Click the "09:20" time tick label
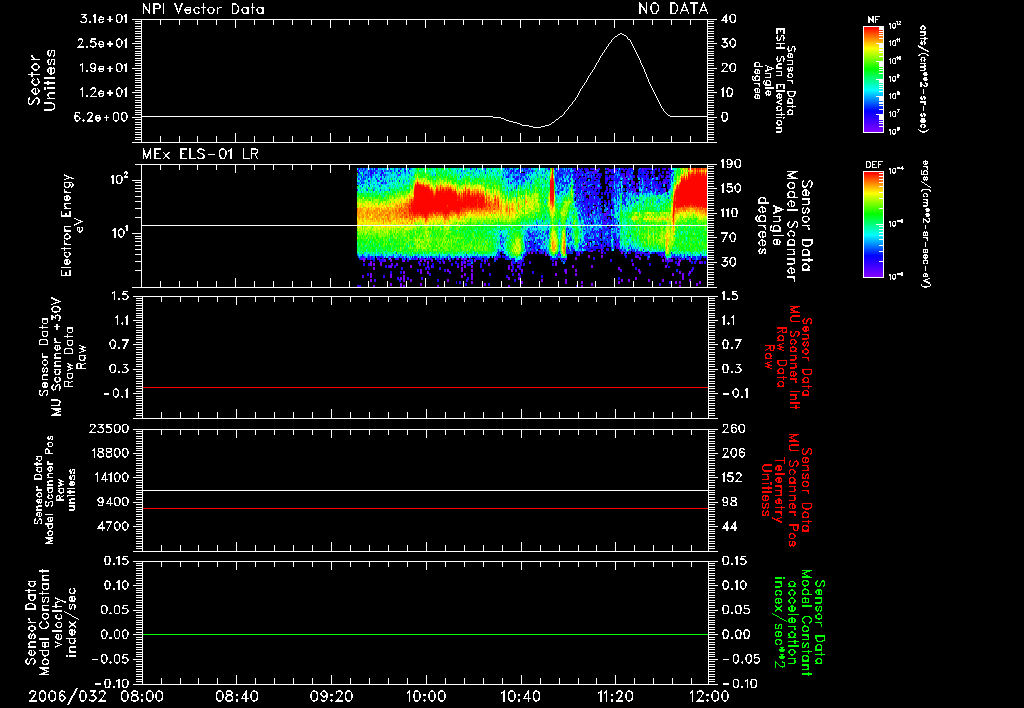 331,696
